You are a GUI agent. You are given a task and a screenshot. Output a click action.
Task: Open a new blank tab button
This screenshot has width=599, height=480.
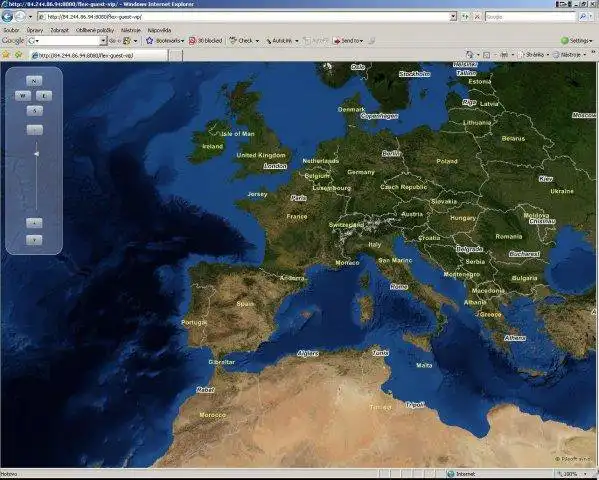(176, 55)
